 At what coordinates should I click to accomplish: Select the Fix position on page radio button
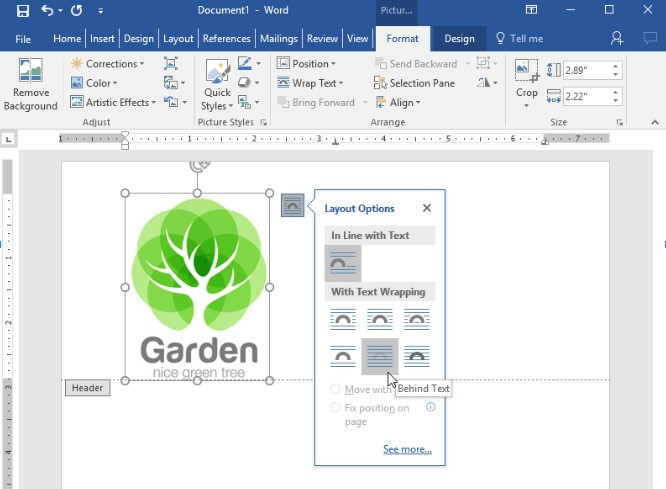pyautogui.click(x=335, y=407)
